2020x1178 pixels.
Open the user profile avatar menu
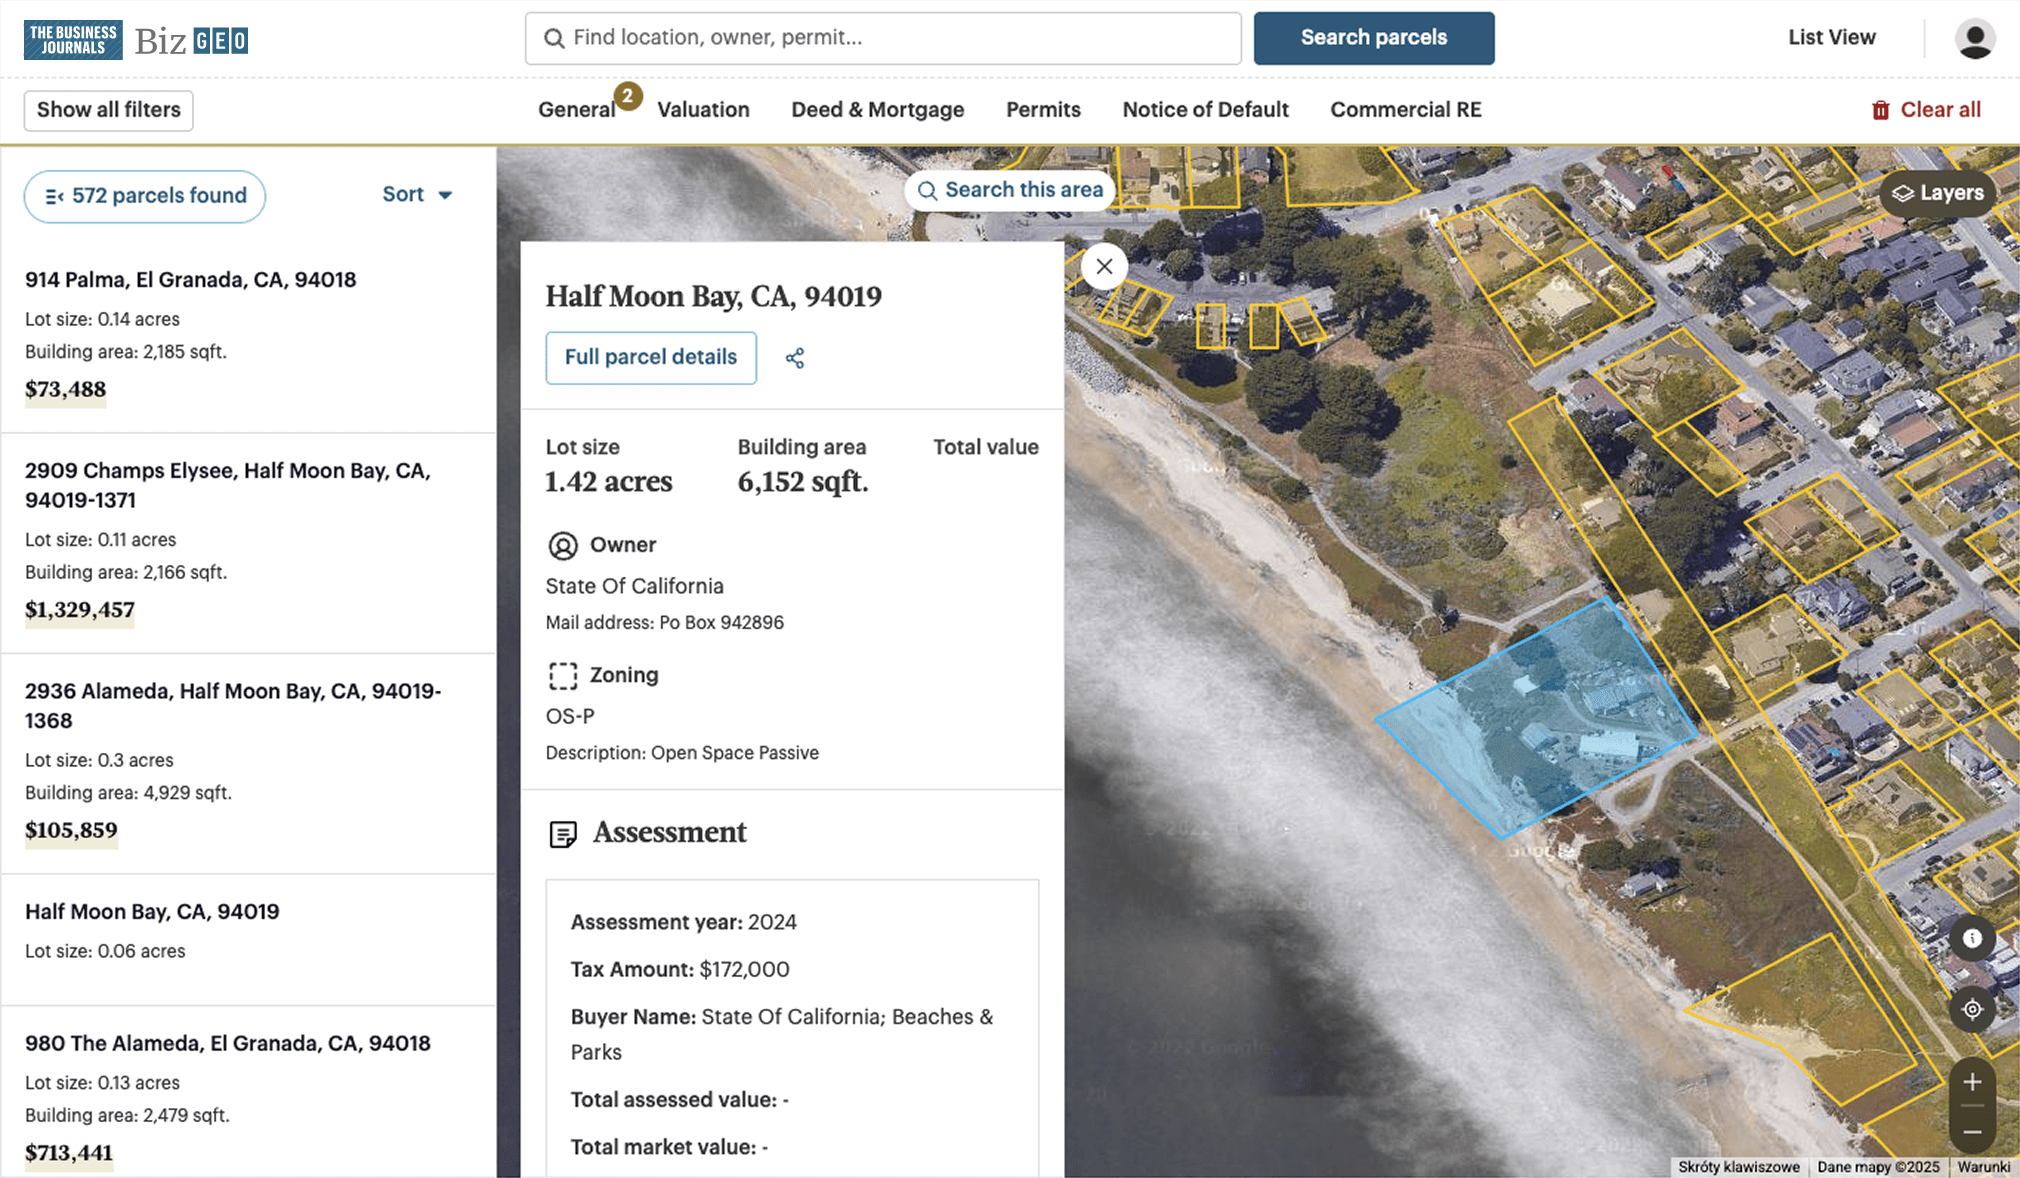[1974, 38]
